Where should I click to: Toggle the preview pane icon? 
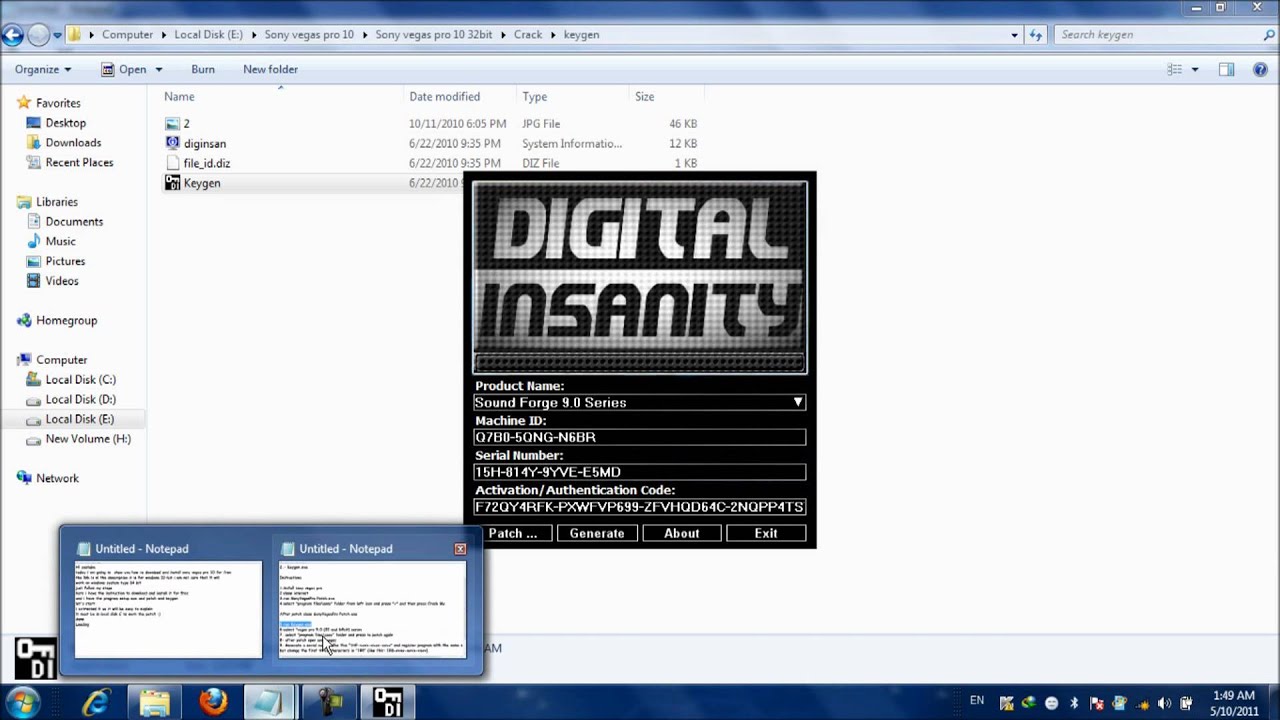[x=1226, y=69]
